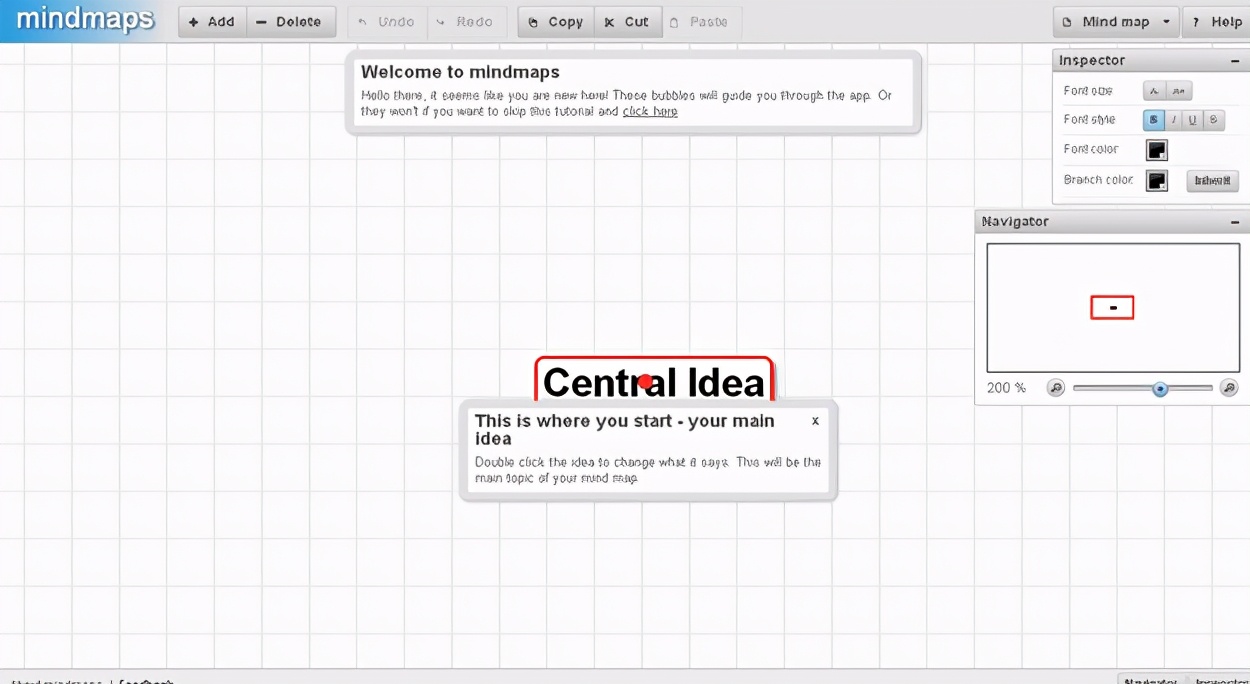Toggle underline font style
The height and width of the screenshot is (684, 1250).
1193,120
